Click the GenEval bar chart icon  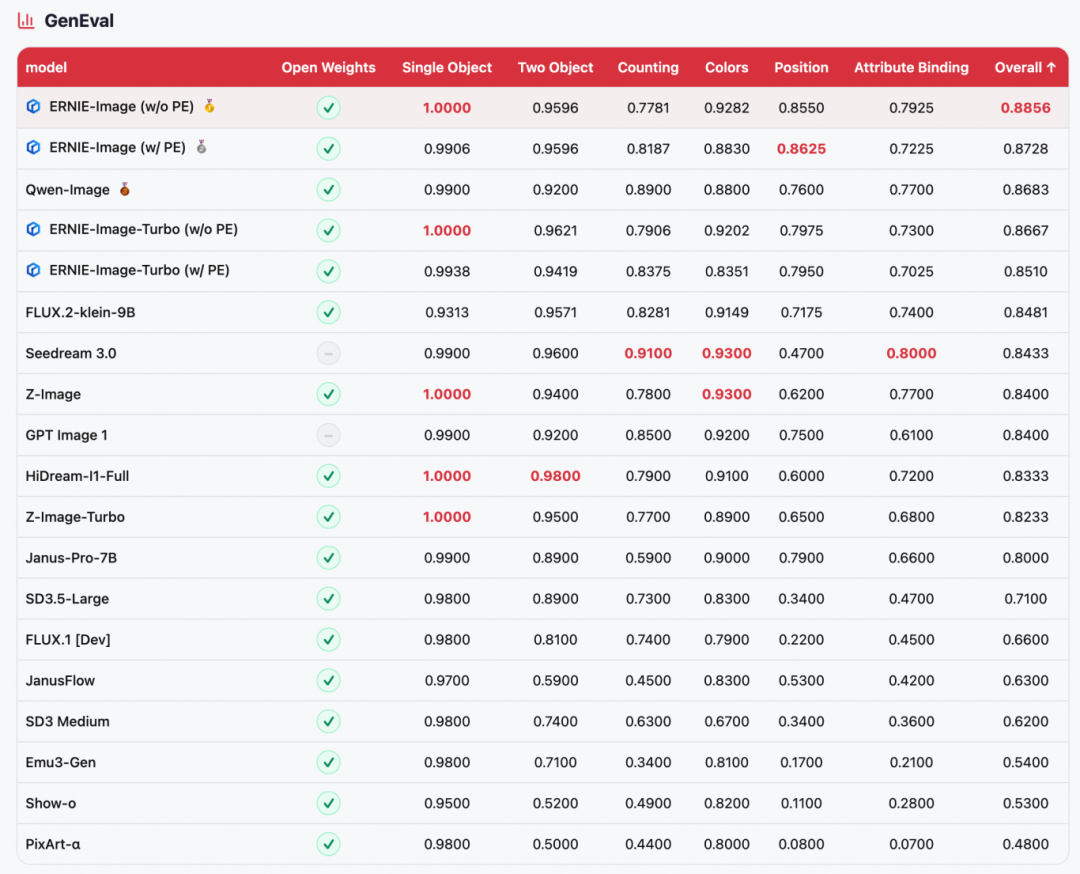pos(26,21)
